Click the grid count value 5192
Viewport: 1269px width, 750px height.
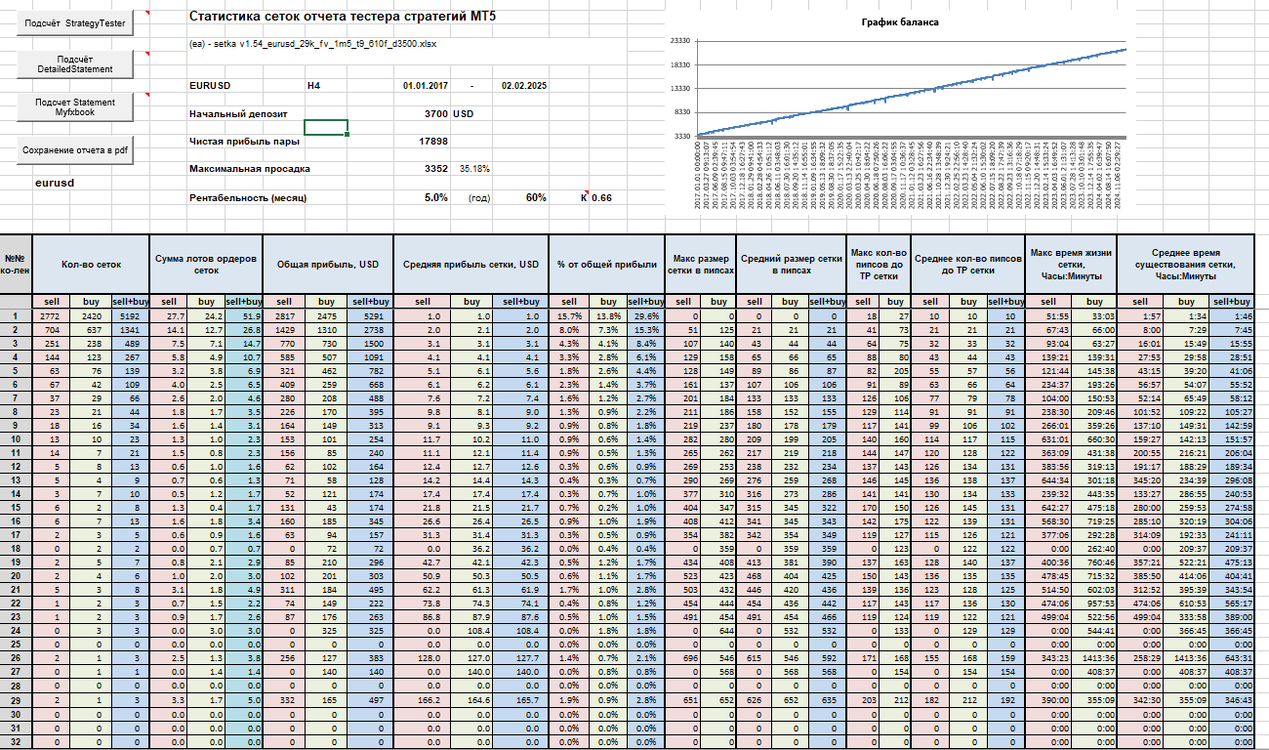pos(130,315)
